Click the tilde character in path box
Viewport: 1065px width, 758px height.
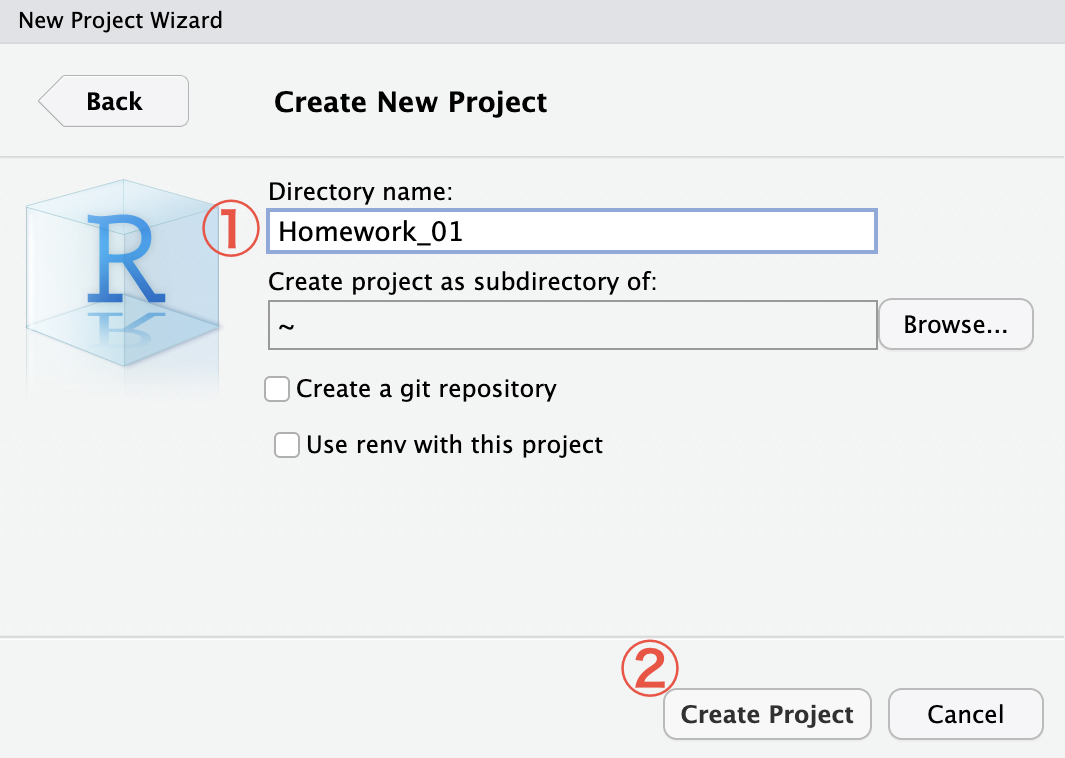(x=287, y=327)
